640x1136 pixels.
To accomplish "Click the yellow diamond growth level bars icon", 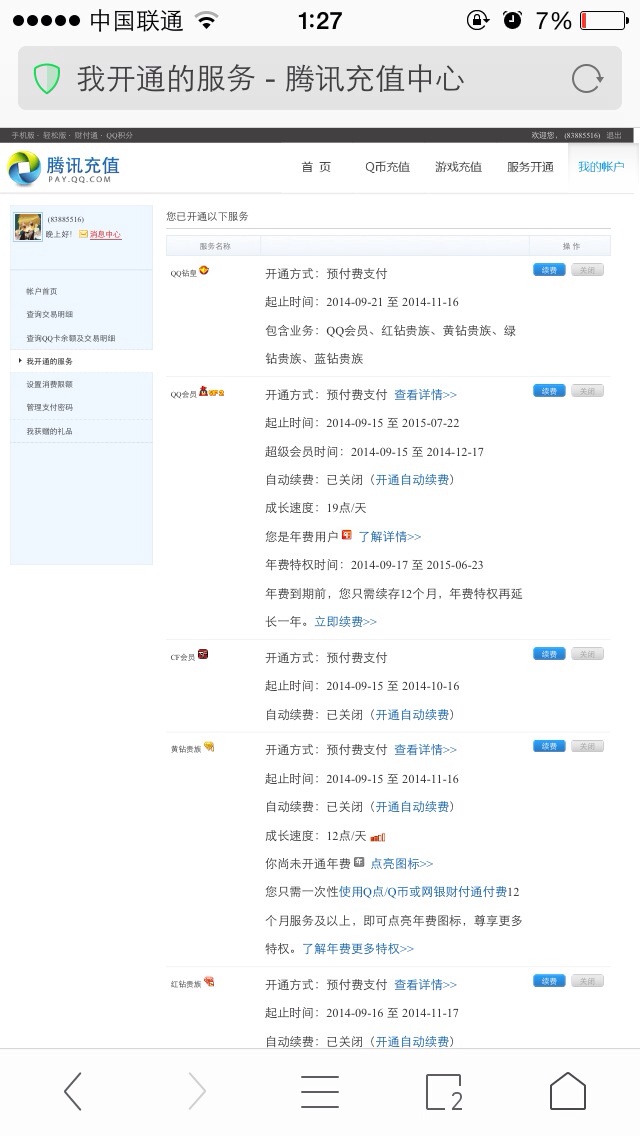I will tap(378, 837).
